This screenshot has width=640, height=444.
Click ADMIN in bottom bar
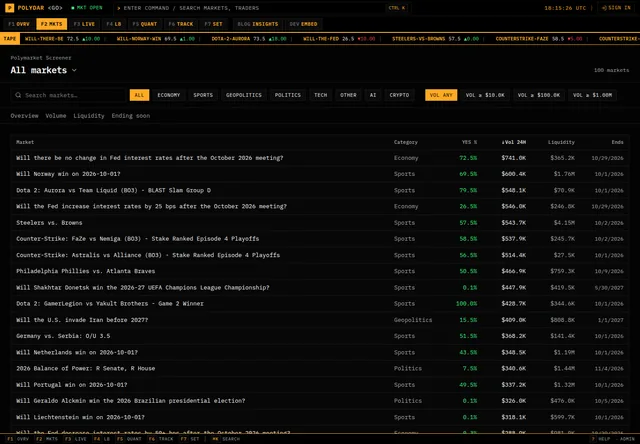(627, 439)
